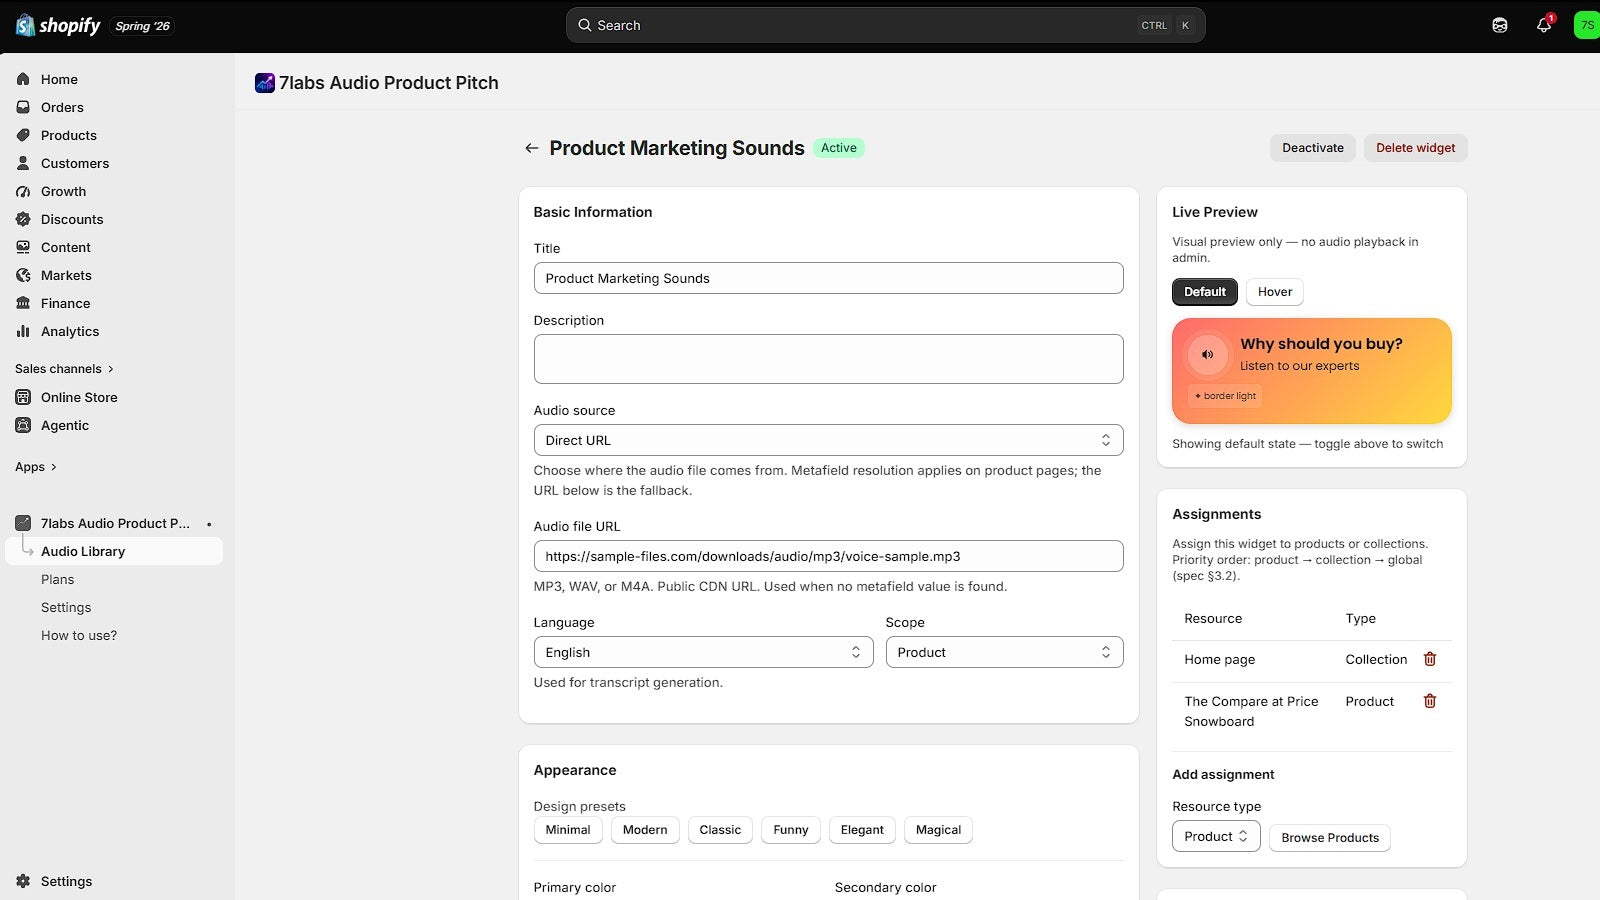
Task: Click the Agentic channel icon
Action: point(23,425)
